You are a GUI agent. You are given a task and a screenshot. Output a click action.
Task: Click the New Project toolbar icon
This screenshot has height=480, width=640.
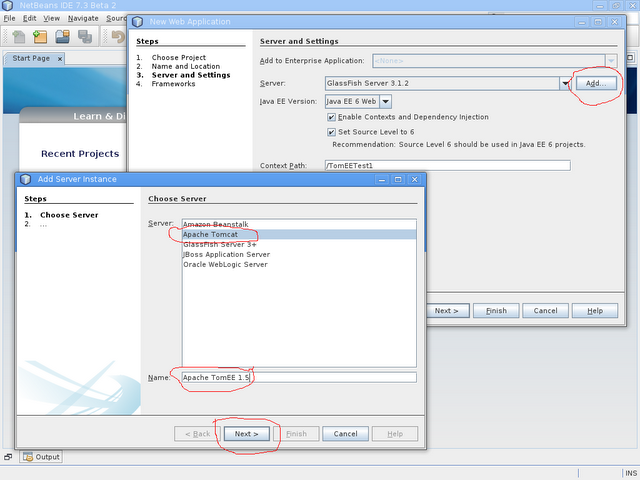[40, 37]
